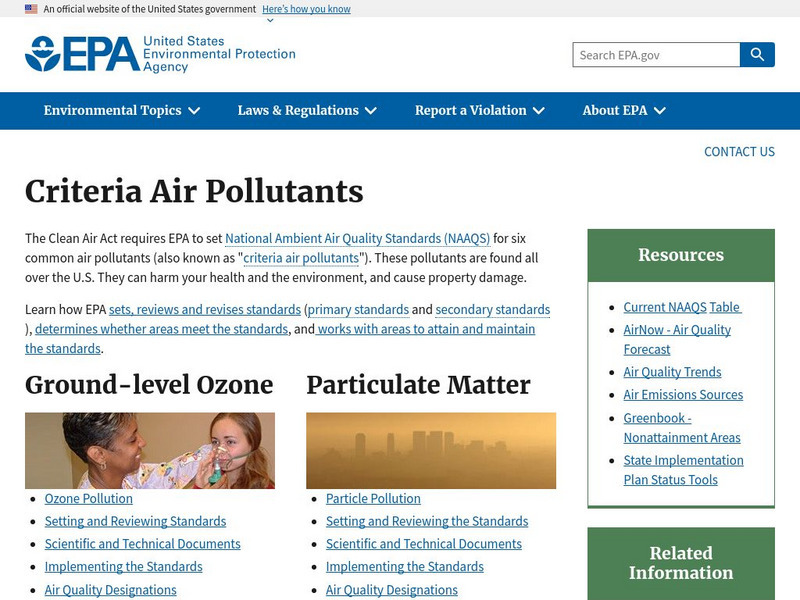Open determines whether areas meet the standards
Screen dimensions: 800x600
pos(161,329)
